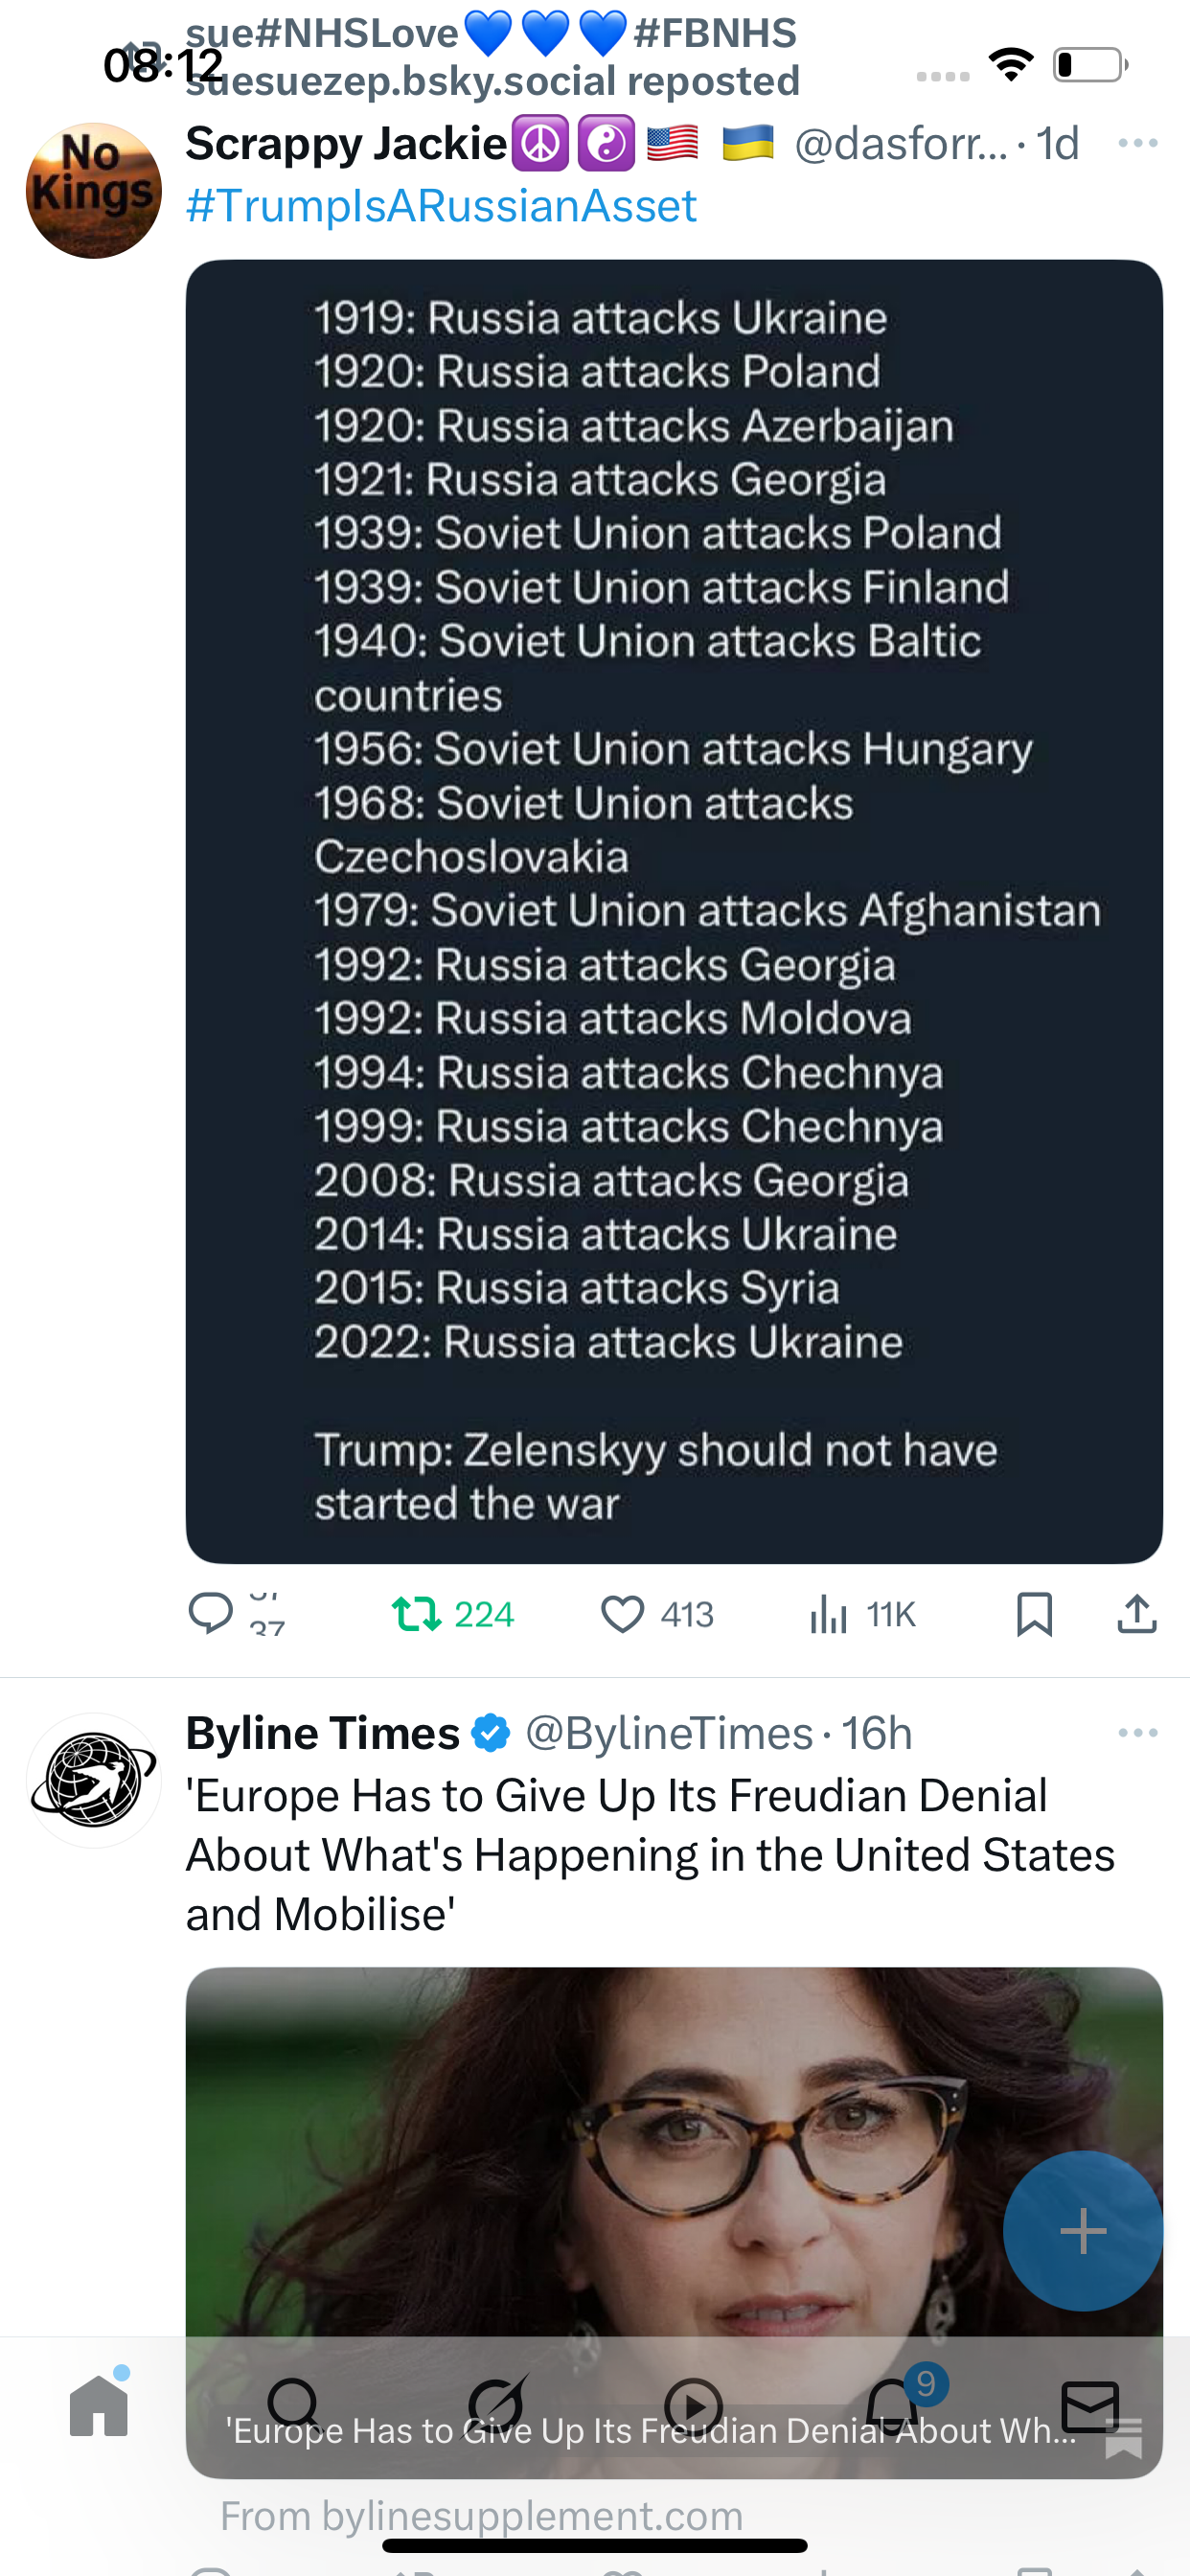Open the Messages envelope tab

pos(1090,2406)
